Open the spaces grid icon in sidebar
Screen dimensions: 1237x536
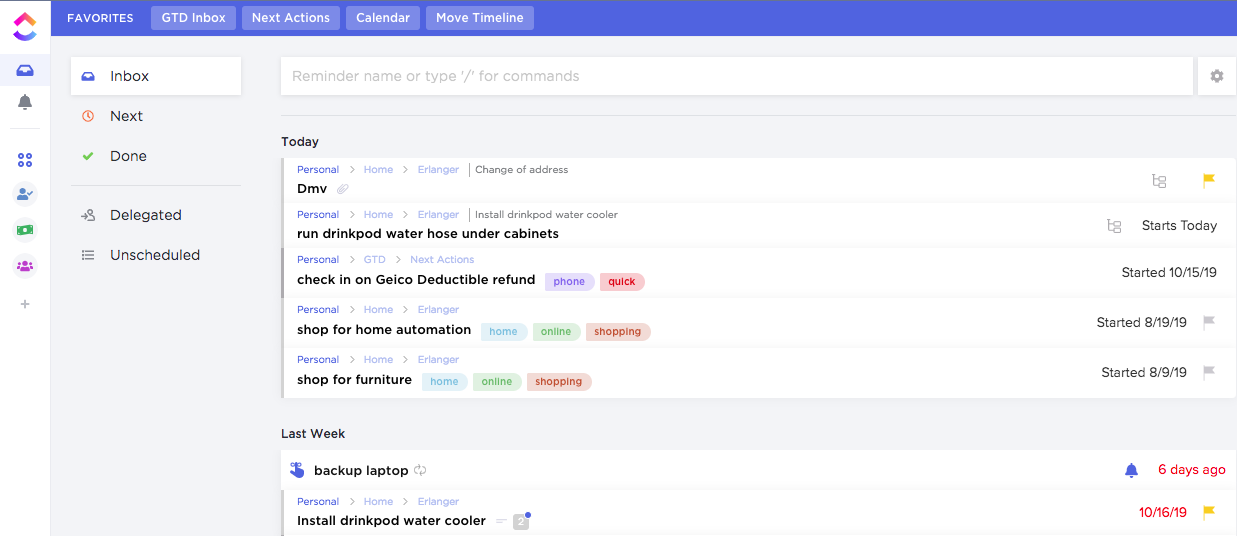(25, 160)
